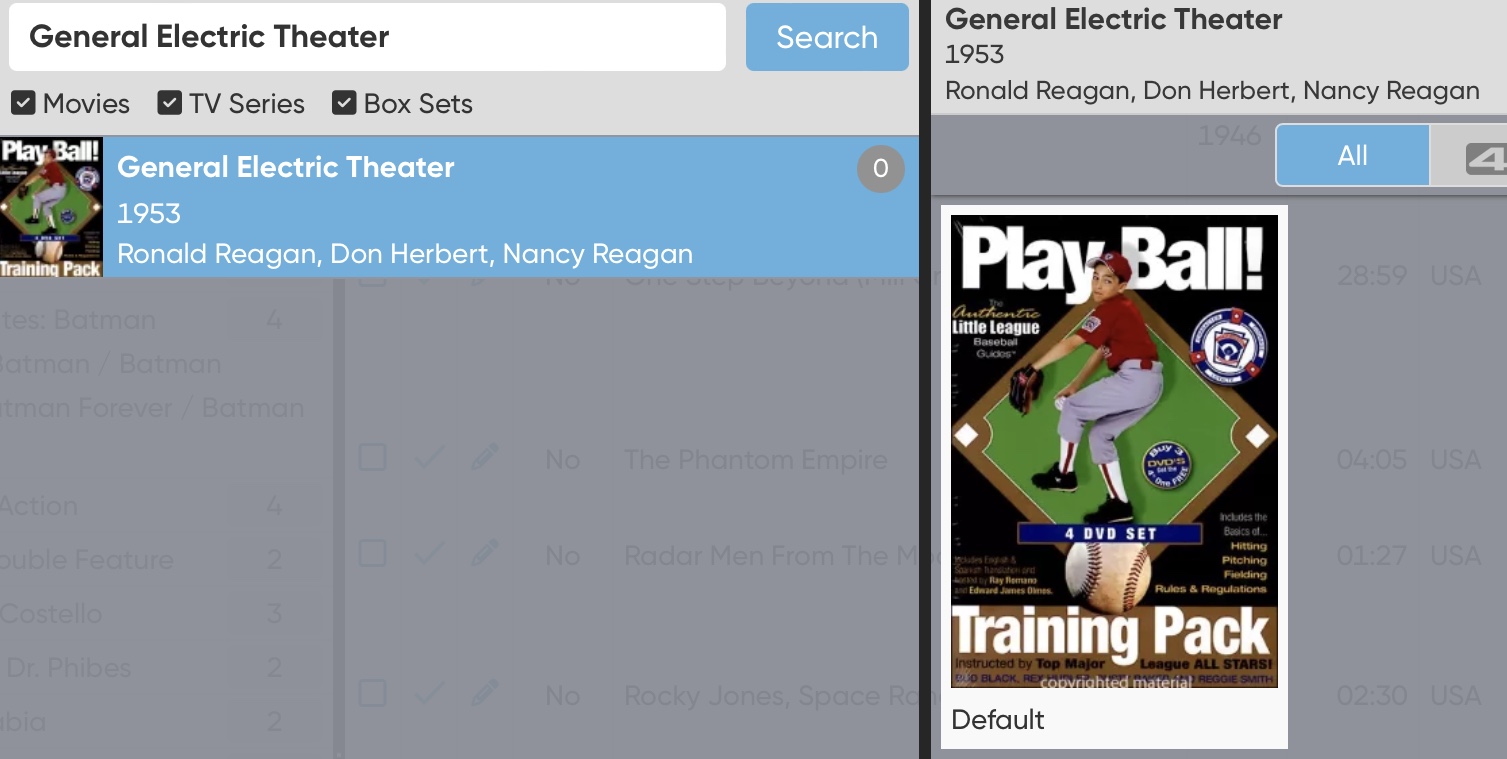
Task: Select General Electric Theater search result title
Action: pyautogui.click(x=286, y=167)
